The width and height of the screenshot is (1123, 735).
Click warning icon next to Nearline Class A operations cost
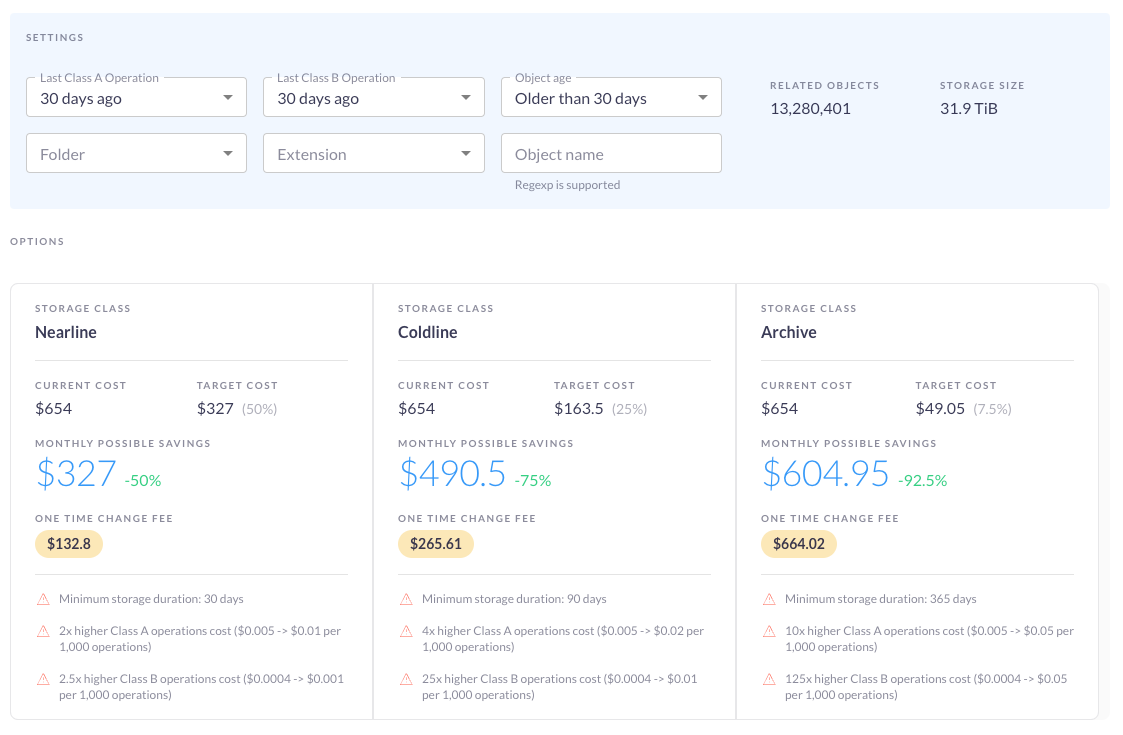(x=42, y=631)
